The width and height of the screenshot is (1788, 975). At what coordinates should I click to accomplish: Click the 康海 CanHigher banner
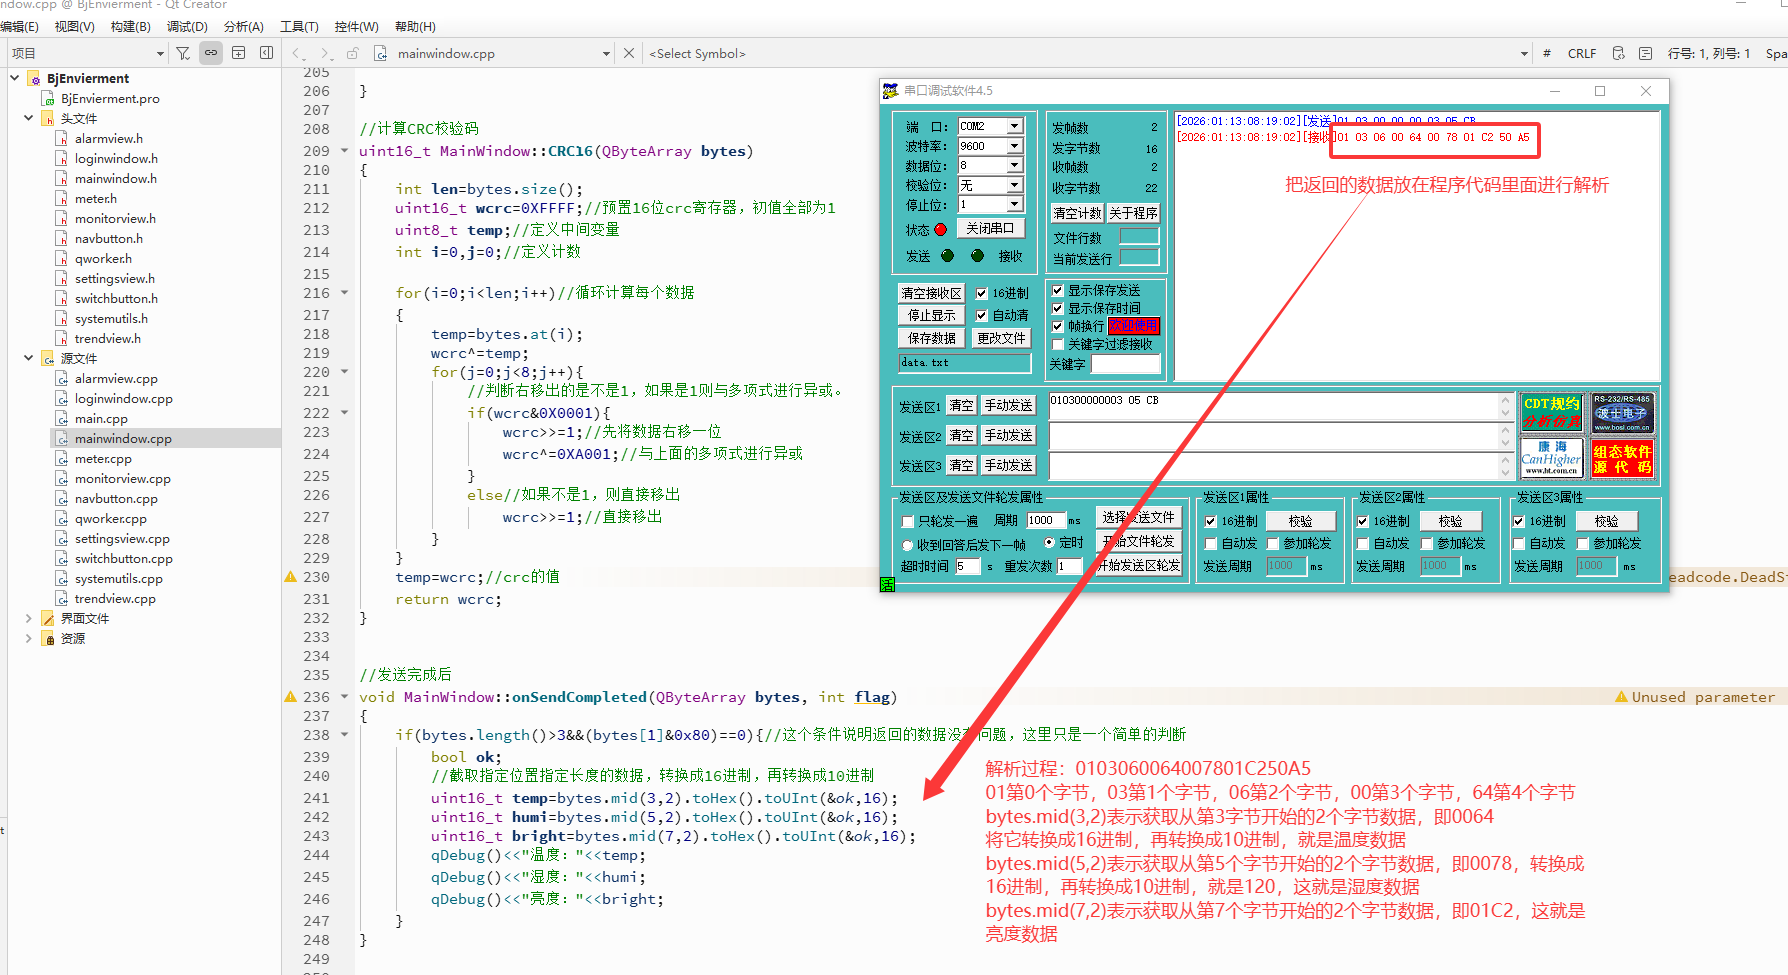pyautogui.click(x=1552, y=458)
